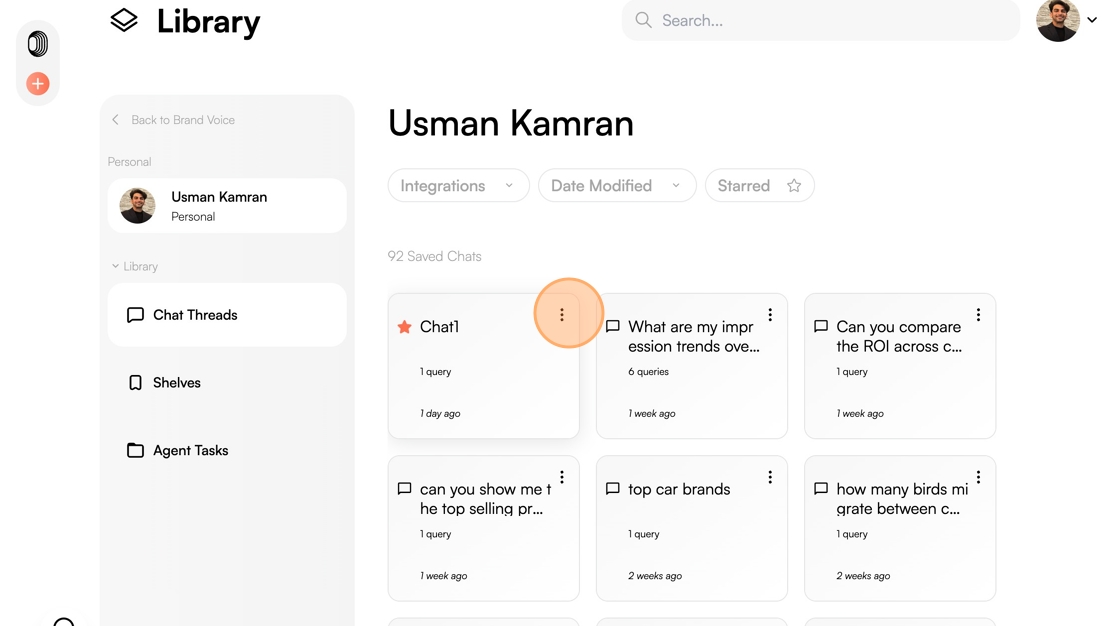Viewport: 1120px width, 626px height.
Task: Go back to Brand Voice
Action: point(174,120)
